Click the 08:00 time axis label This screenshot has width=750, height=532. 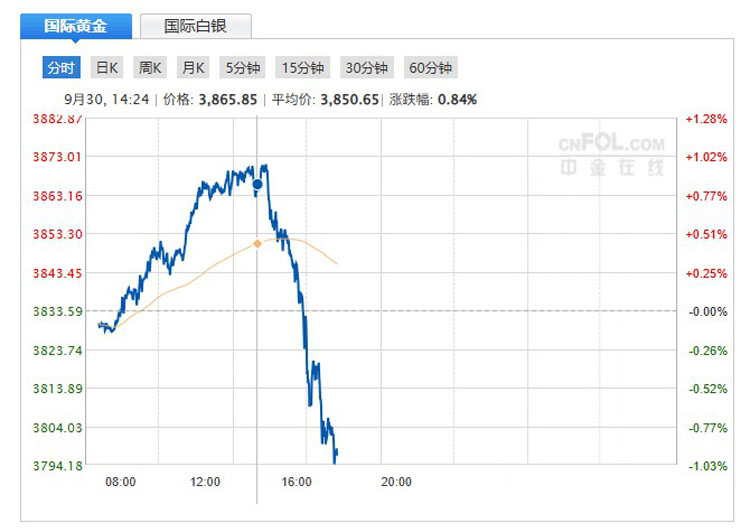[x=120, y=482]
